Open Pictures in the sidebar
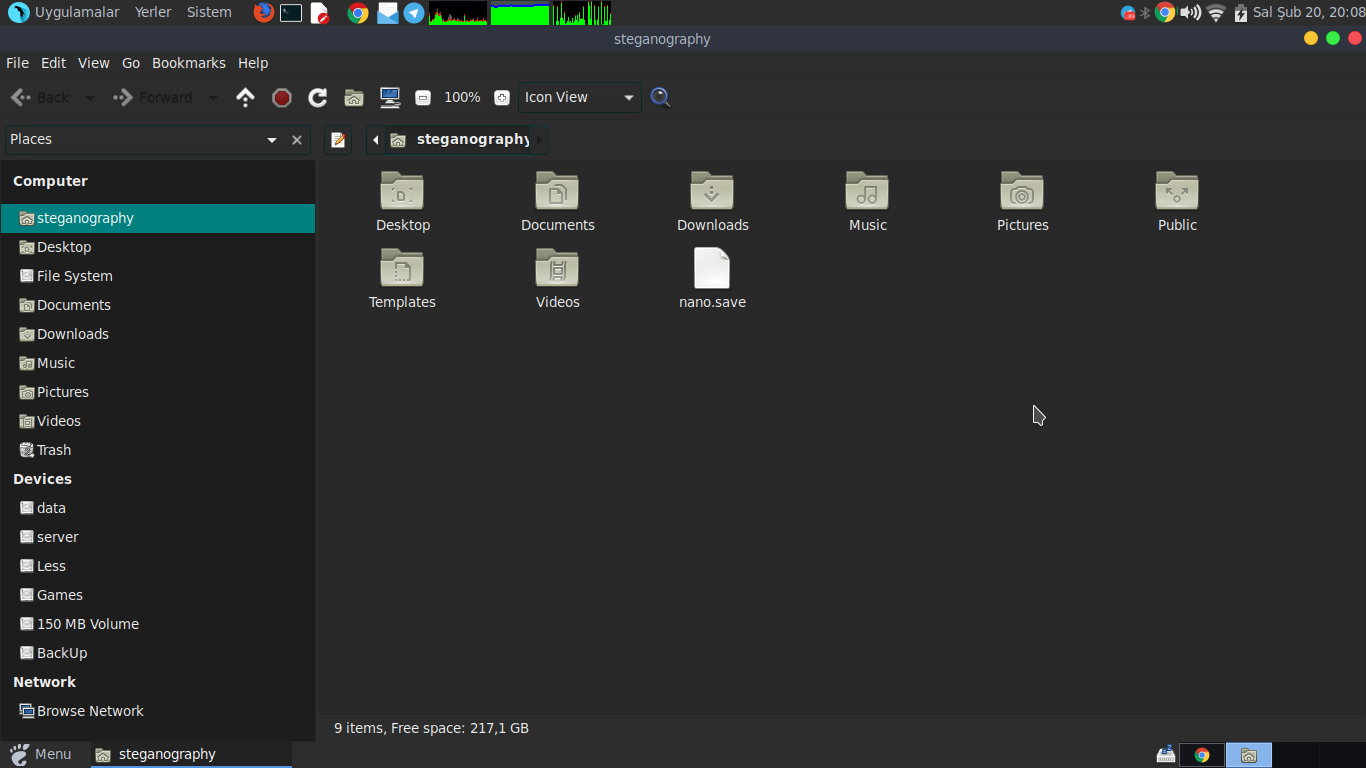 click(158, 392)
